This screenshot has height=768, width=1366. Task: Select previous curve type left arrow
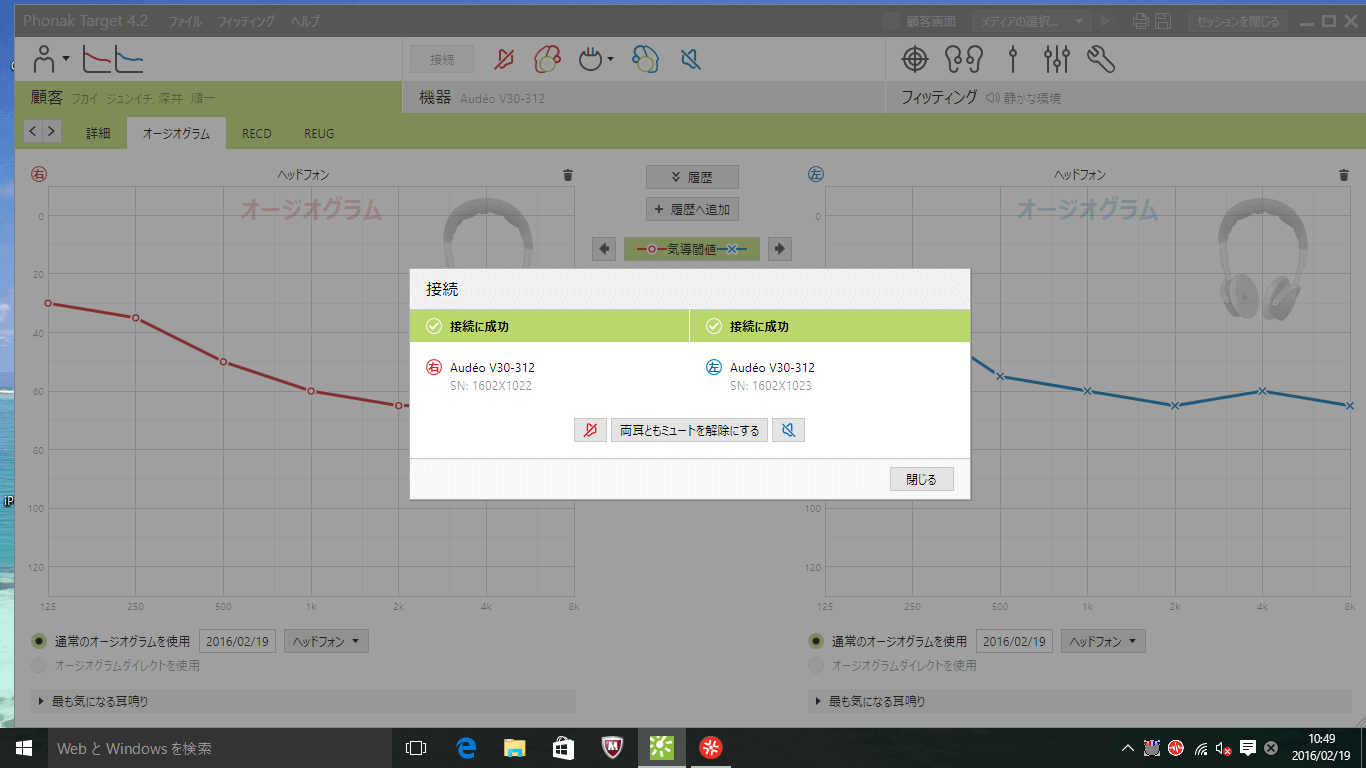(603, 249)
